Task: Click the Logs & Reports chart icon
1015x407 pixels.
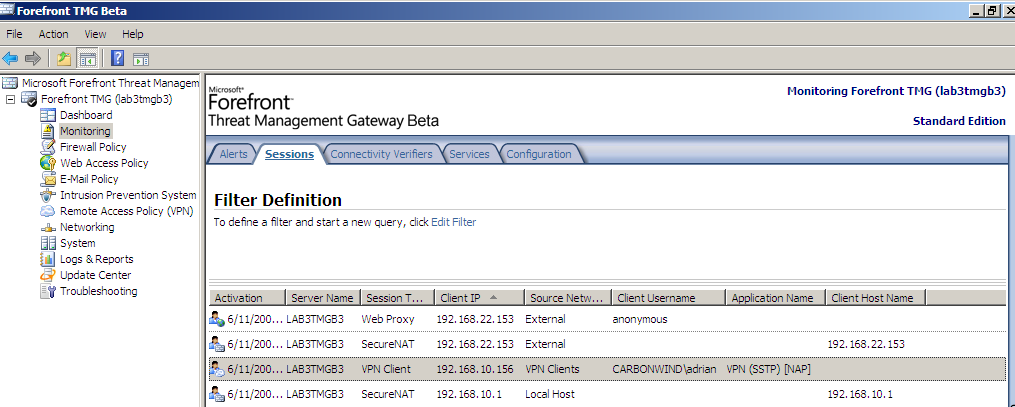Action: point(49,259)
